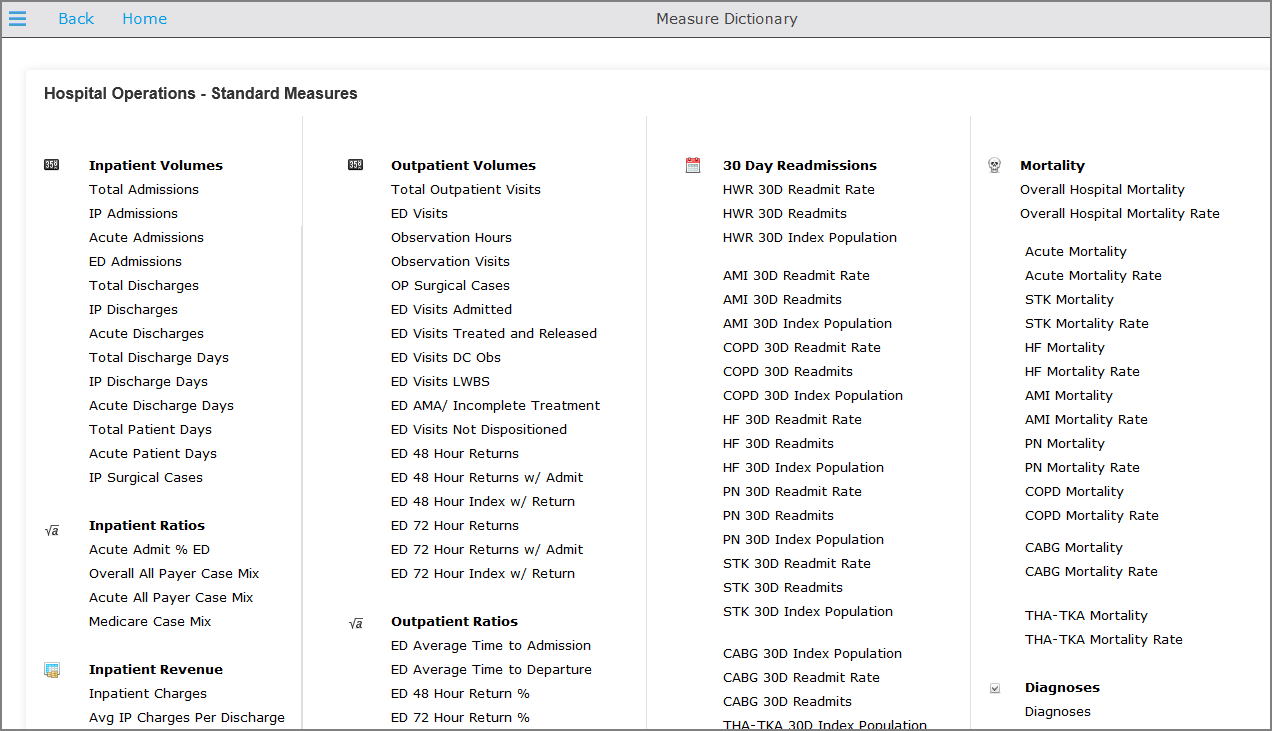1272x731 pixels.
Task: Select the Acute Mortality Rate measure
Action: click(1092, 275)
